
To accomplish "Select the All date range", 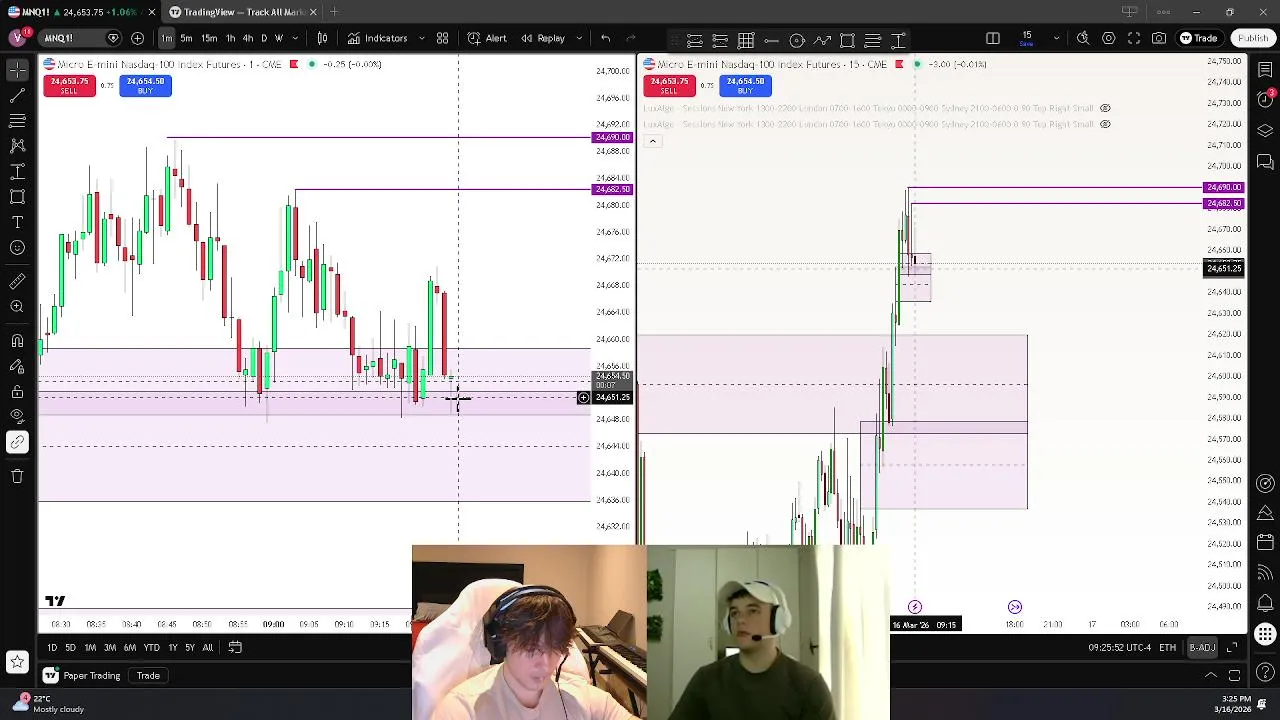I will pyautogui.click(x=207, y=648).
